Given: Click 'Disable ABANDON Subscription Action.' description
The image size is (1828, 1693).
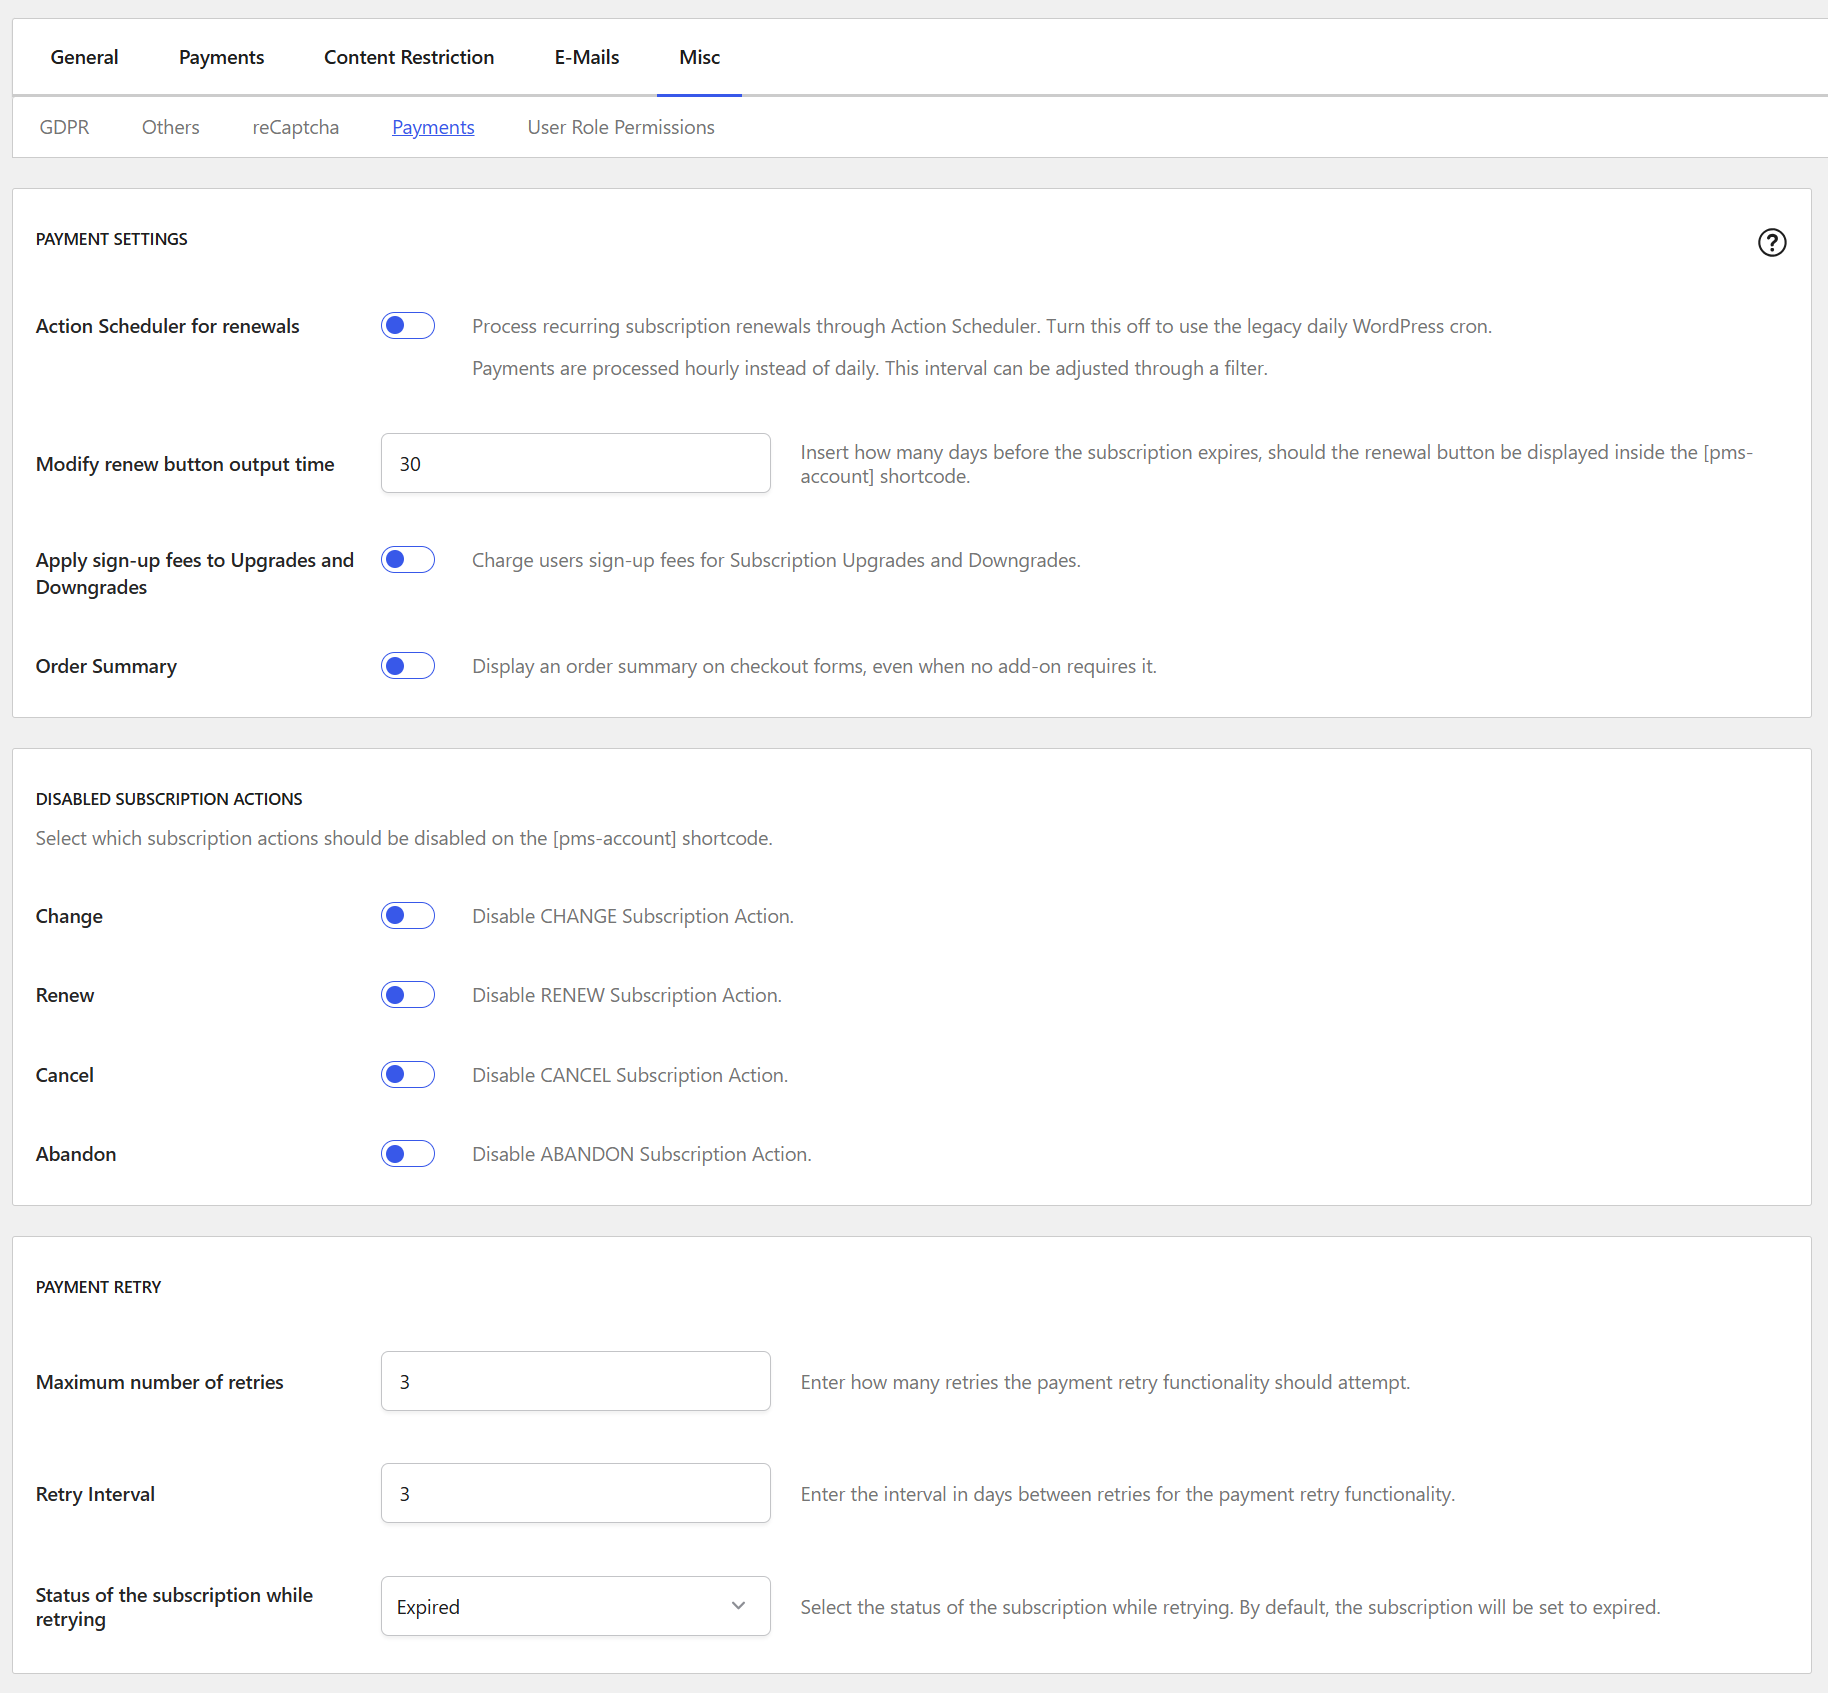Looking at the screenshot, I should point(642,1154).
